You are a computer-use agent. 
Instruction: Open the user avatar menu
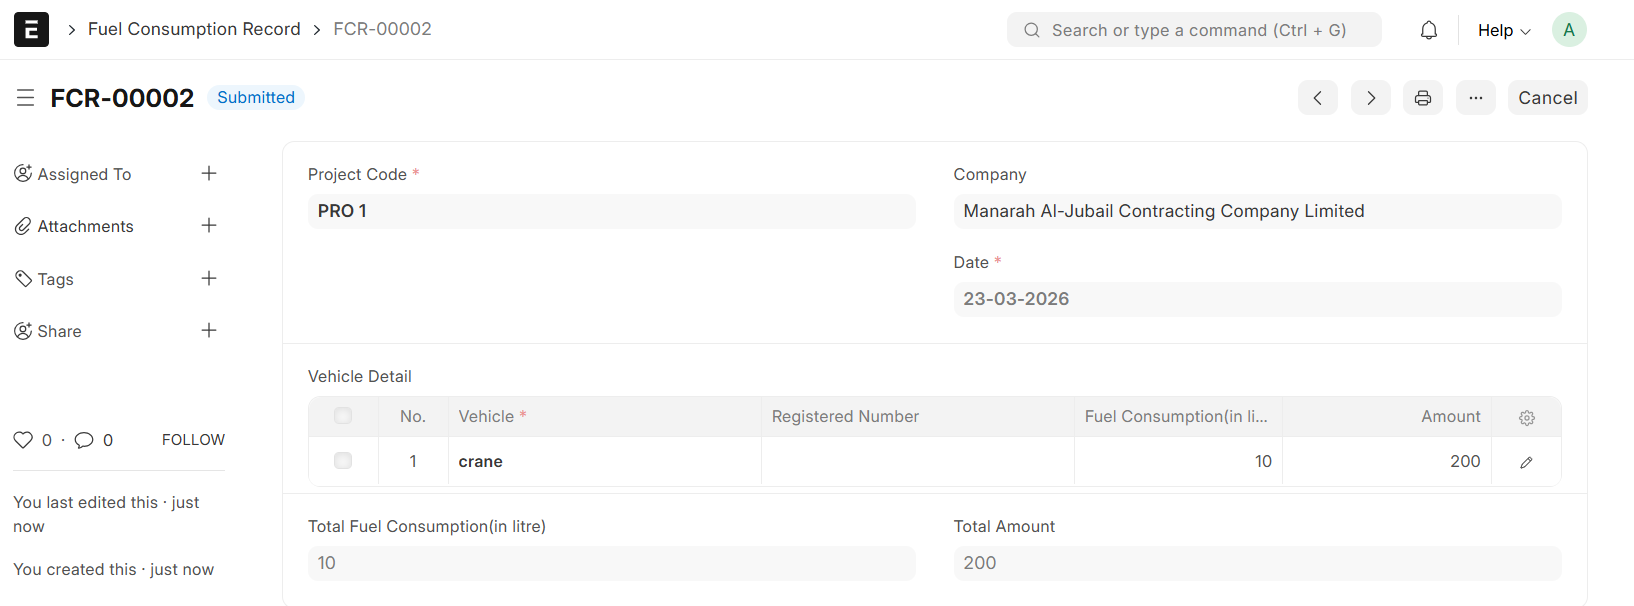click(1568, 30)
